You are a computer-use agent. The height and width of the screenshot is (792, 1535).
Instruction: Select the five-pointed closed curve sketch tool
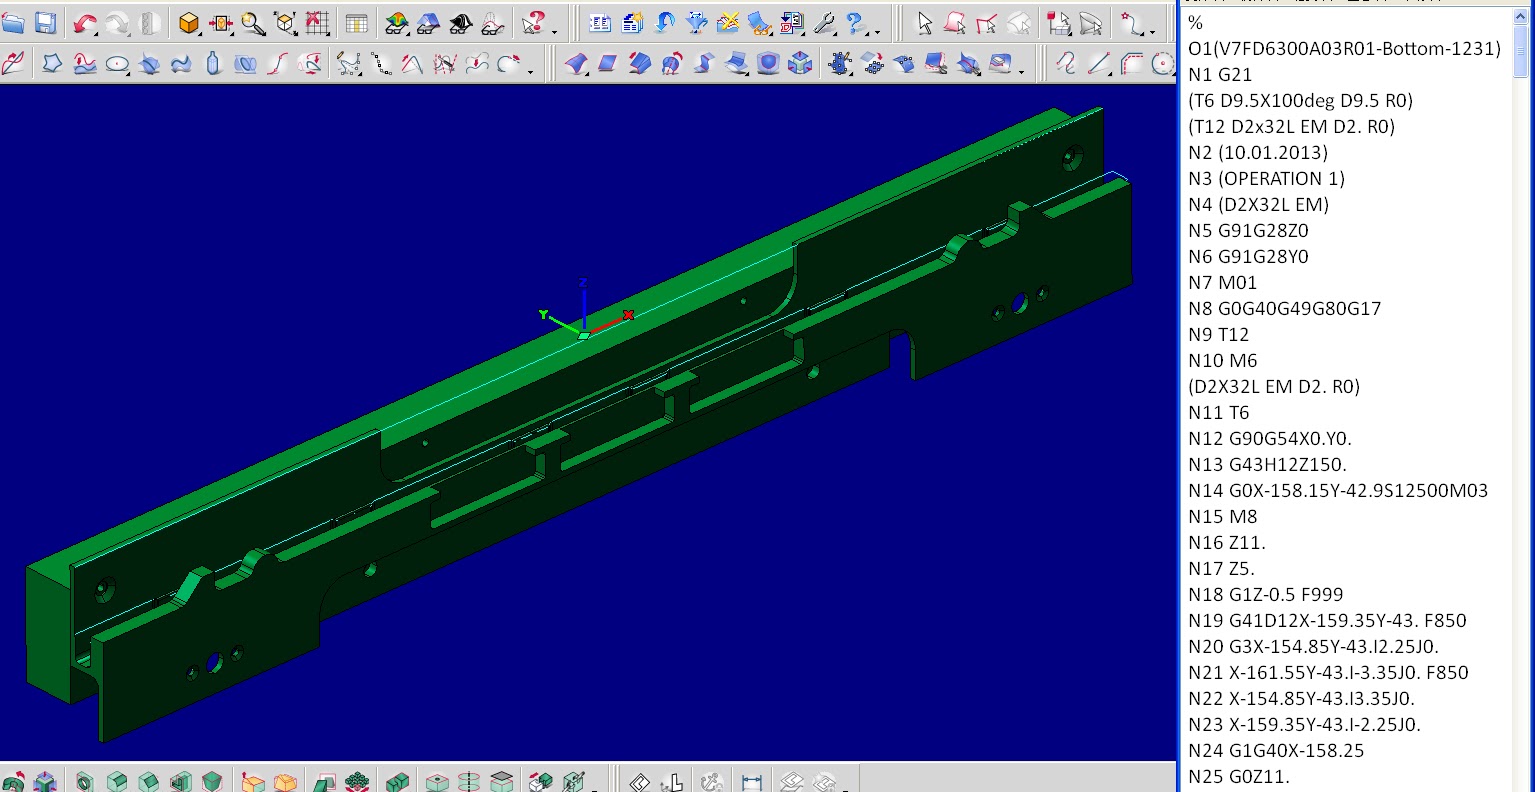(x=52, y=64)
